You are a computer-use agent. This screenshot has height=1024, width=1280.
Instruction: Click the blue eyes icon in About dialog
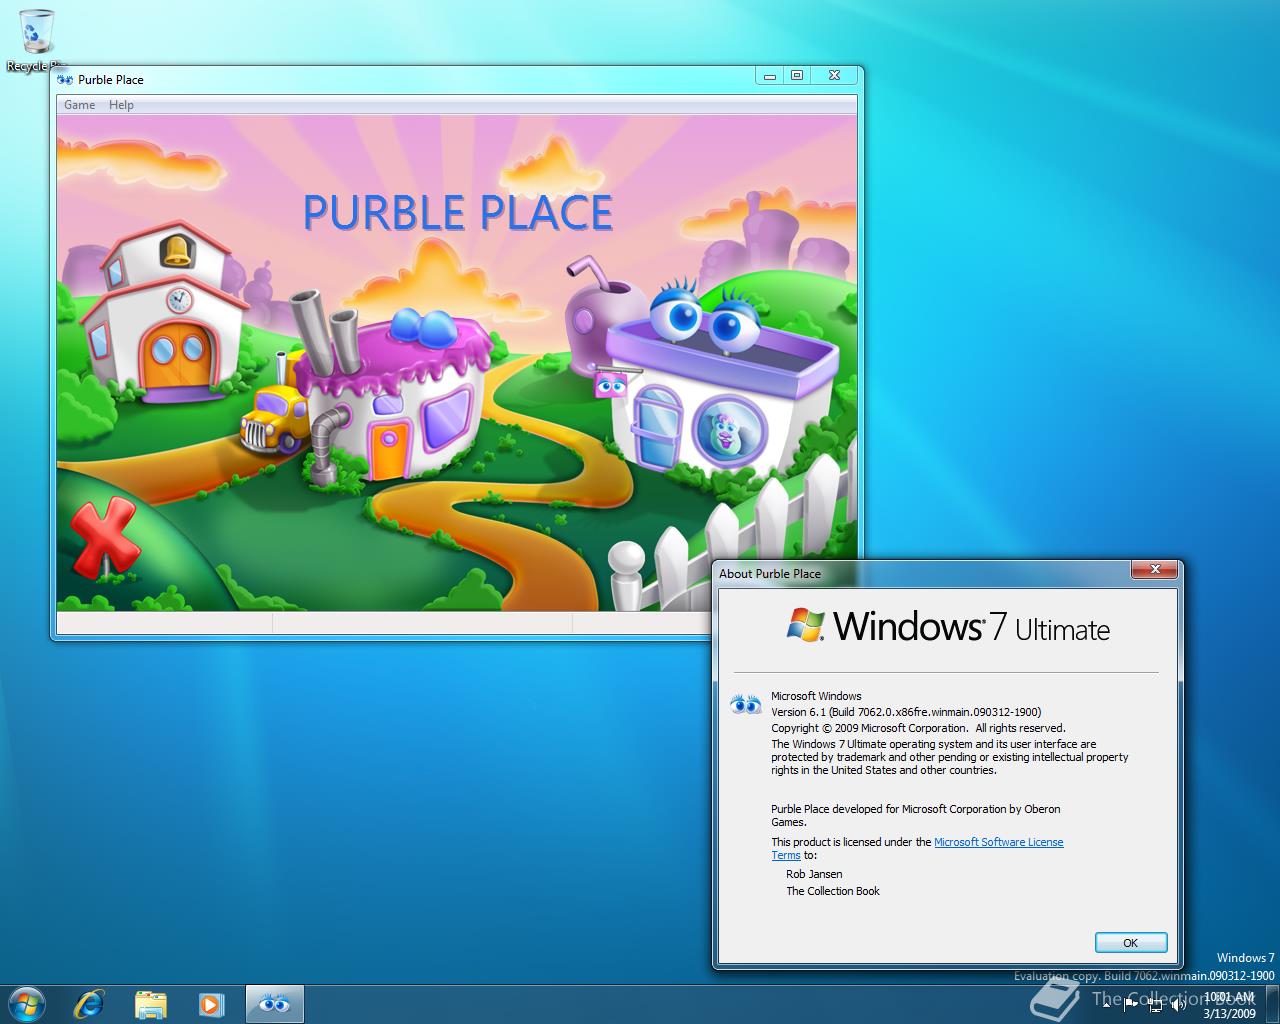click(746, 704)
